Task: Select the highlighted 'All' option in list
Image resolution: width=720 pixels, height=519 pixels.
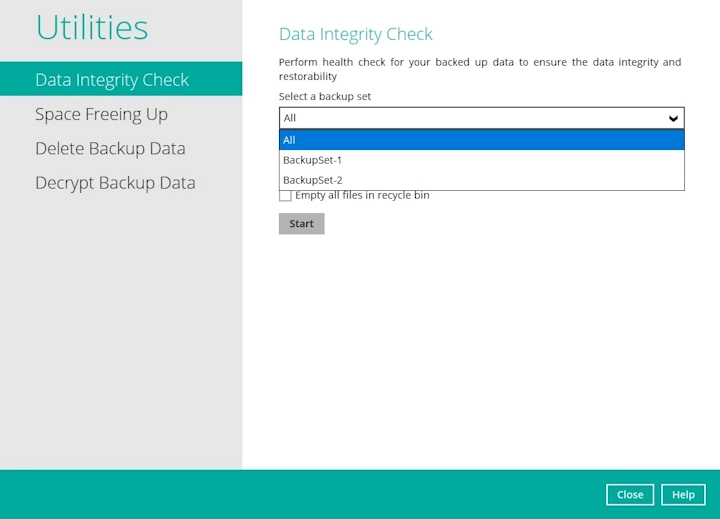Action: pos(481,140)
